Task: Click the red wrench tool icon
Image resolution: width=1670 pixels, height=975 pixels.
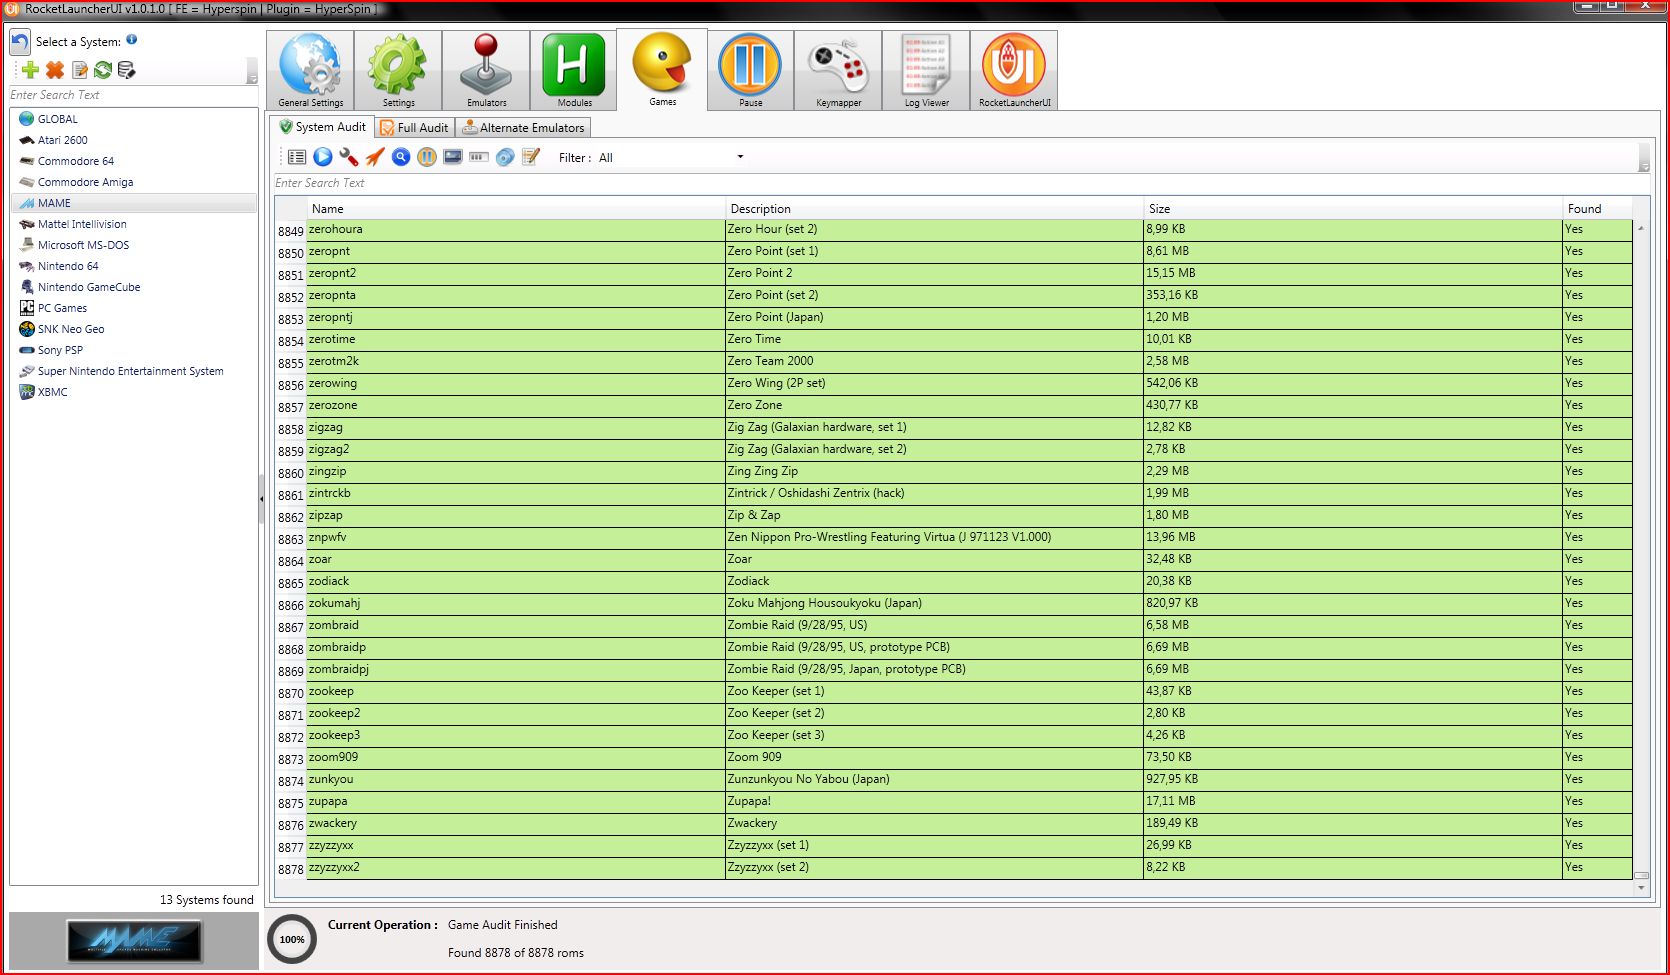Action: (349, 157)
